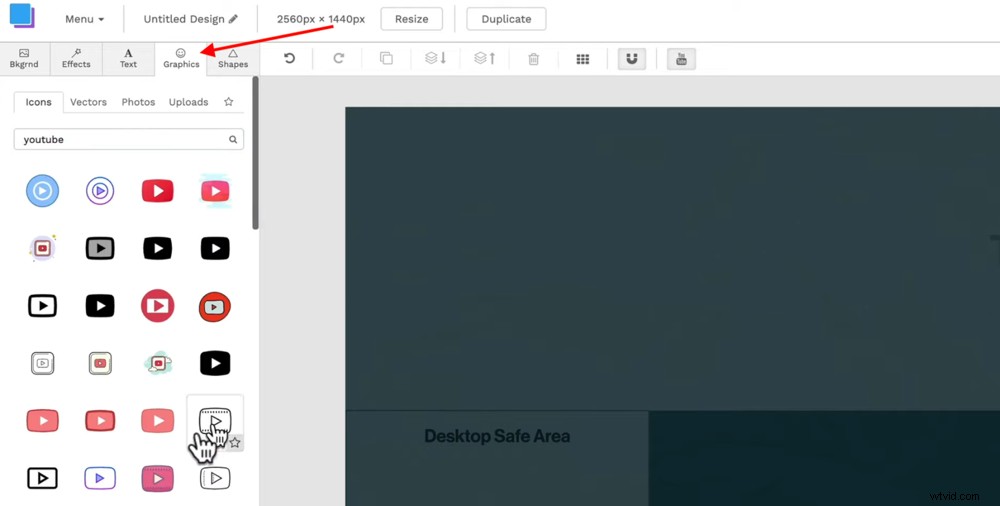
Task: Click the icons panel scrollbar
Action: pos(256,153)
